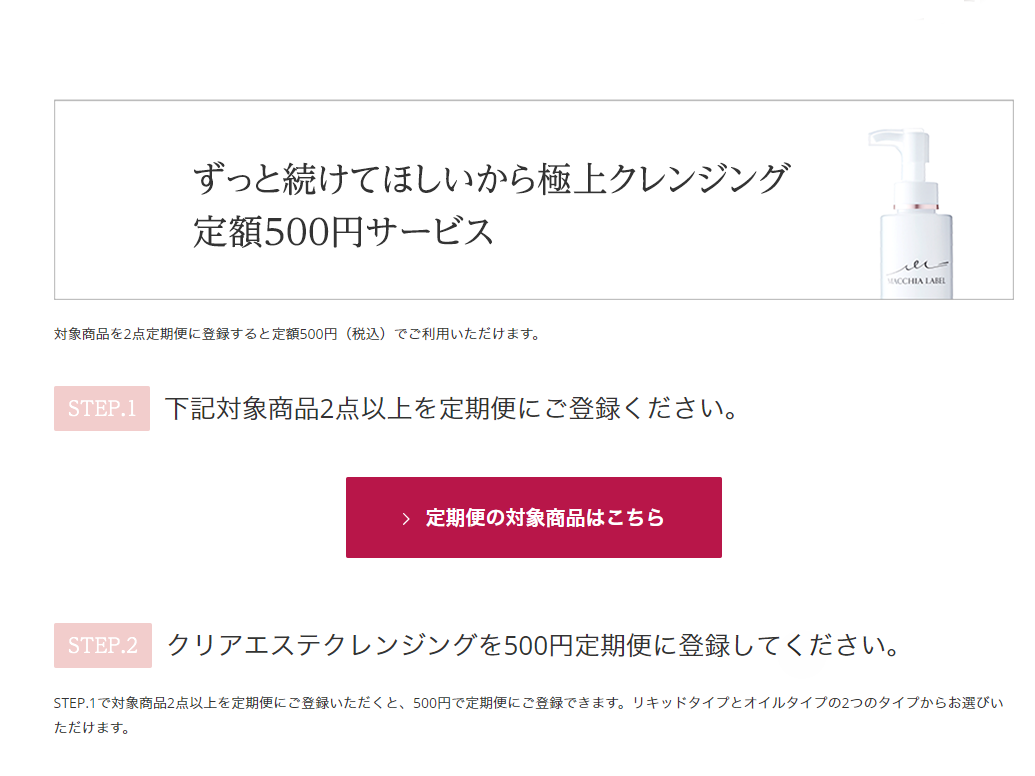
Task: Click the chevron arrow inside the crimson button
Action: click(406, 519)
